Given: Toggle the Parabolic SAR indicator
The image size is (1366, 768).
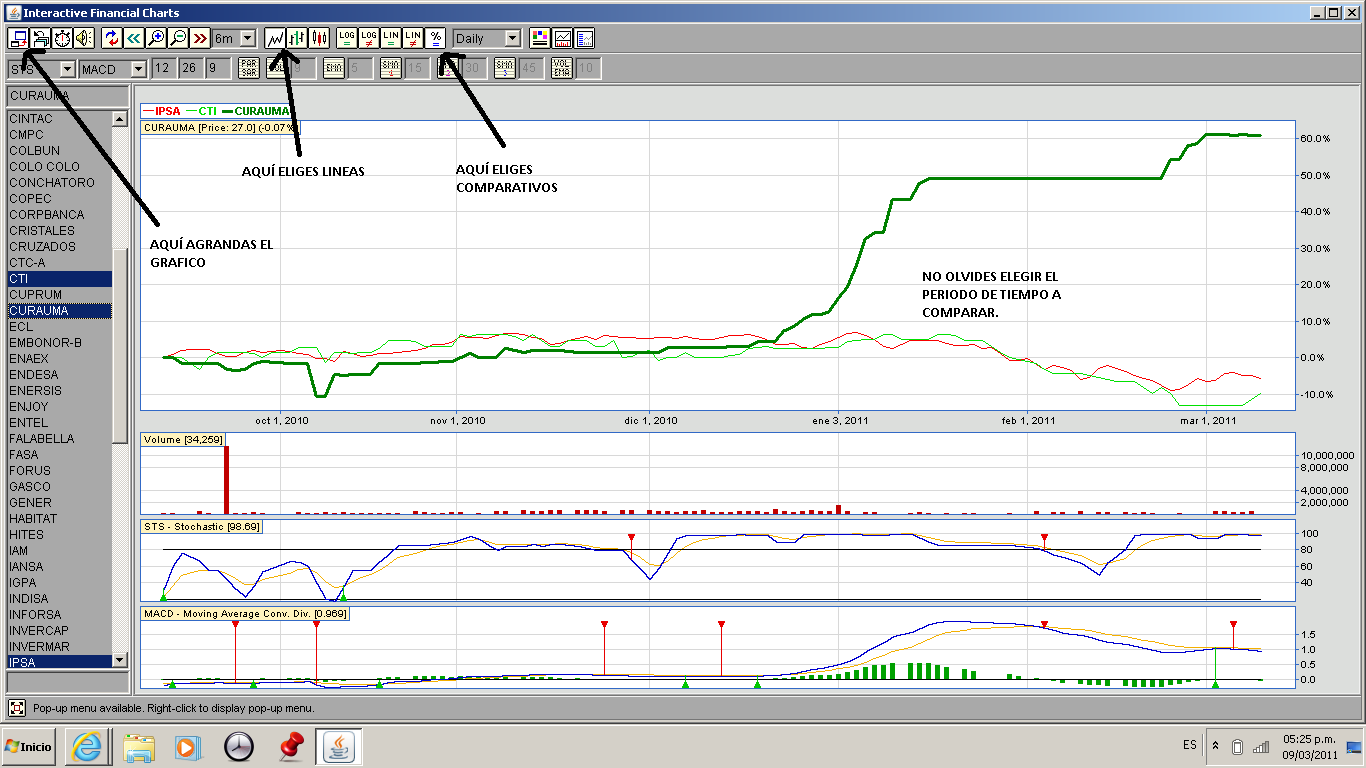Looking at the screenshot, I should click(248, 68).
